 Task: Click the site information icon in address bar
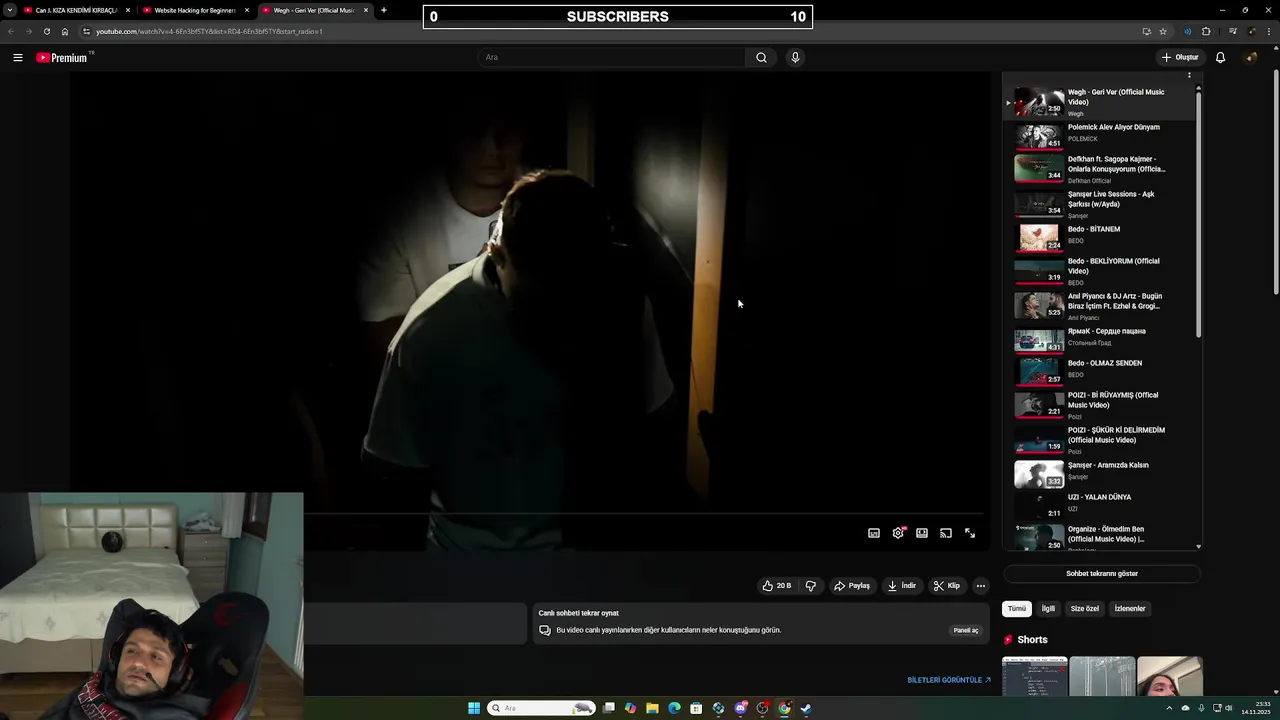[86, 31]
